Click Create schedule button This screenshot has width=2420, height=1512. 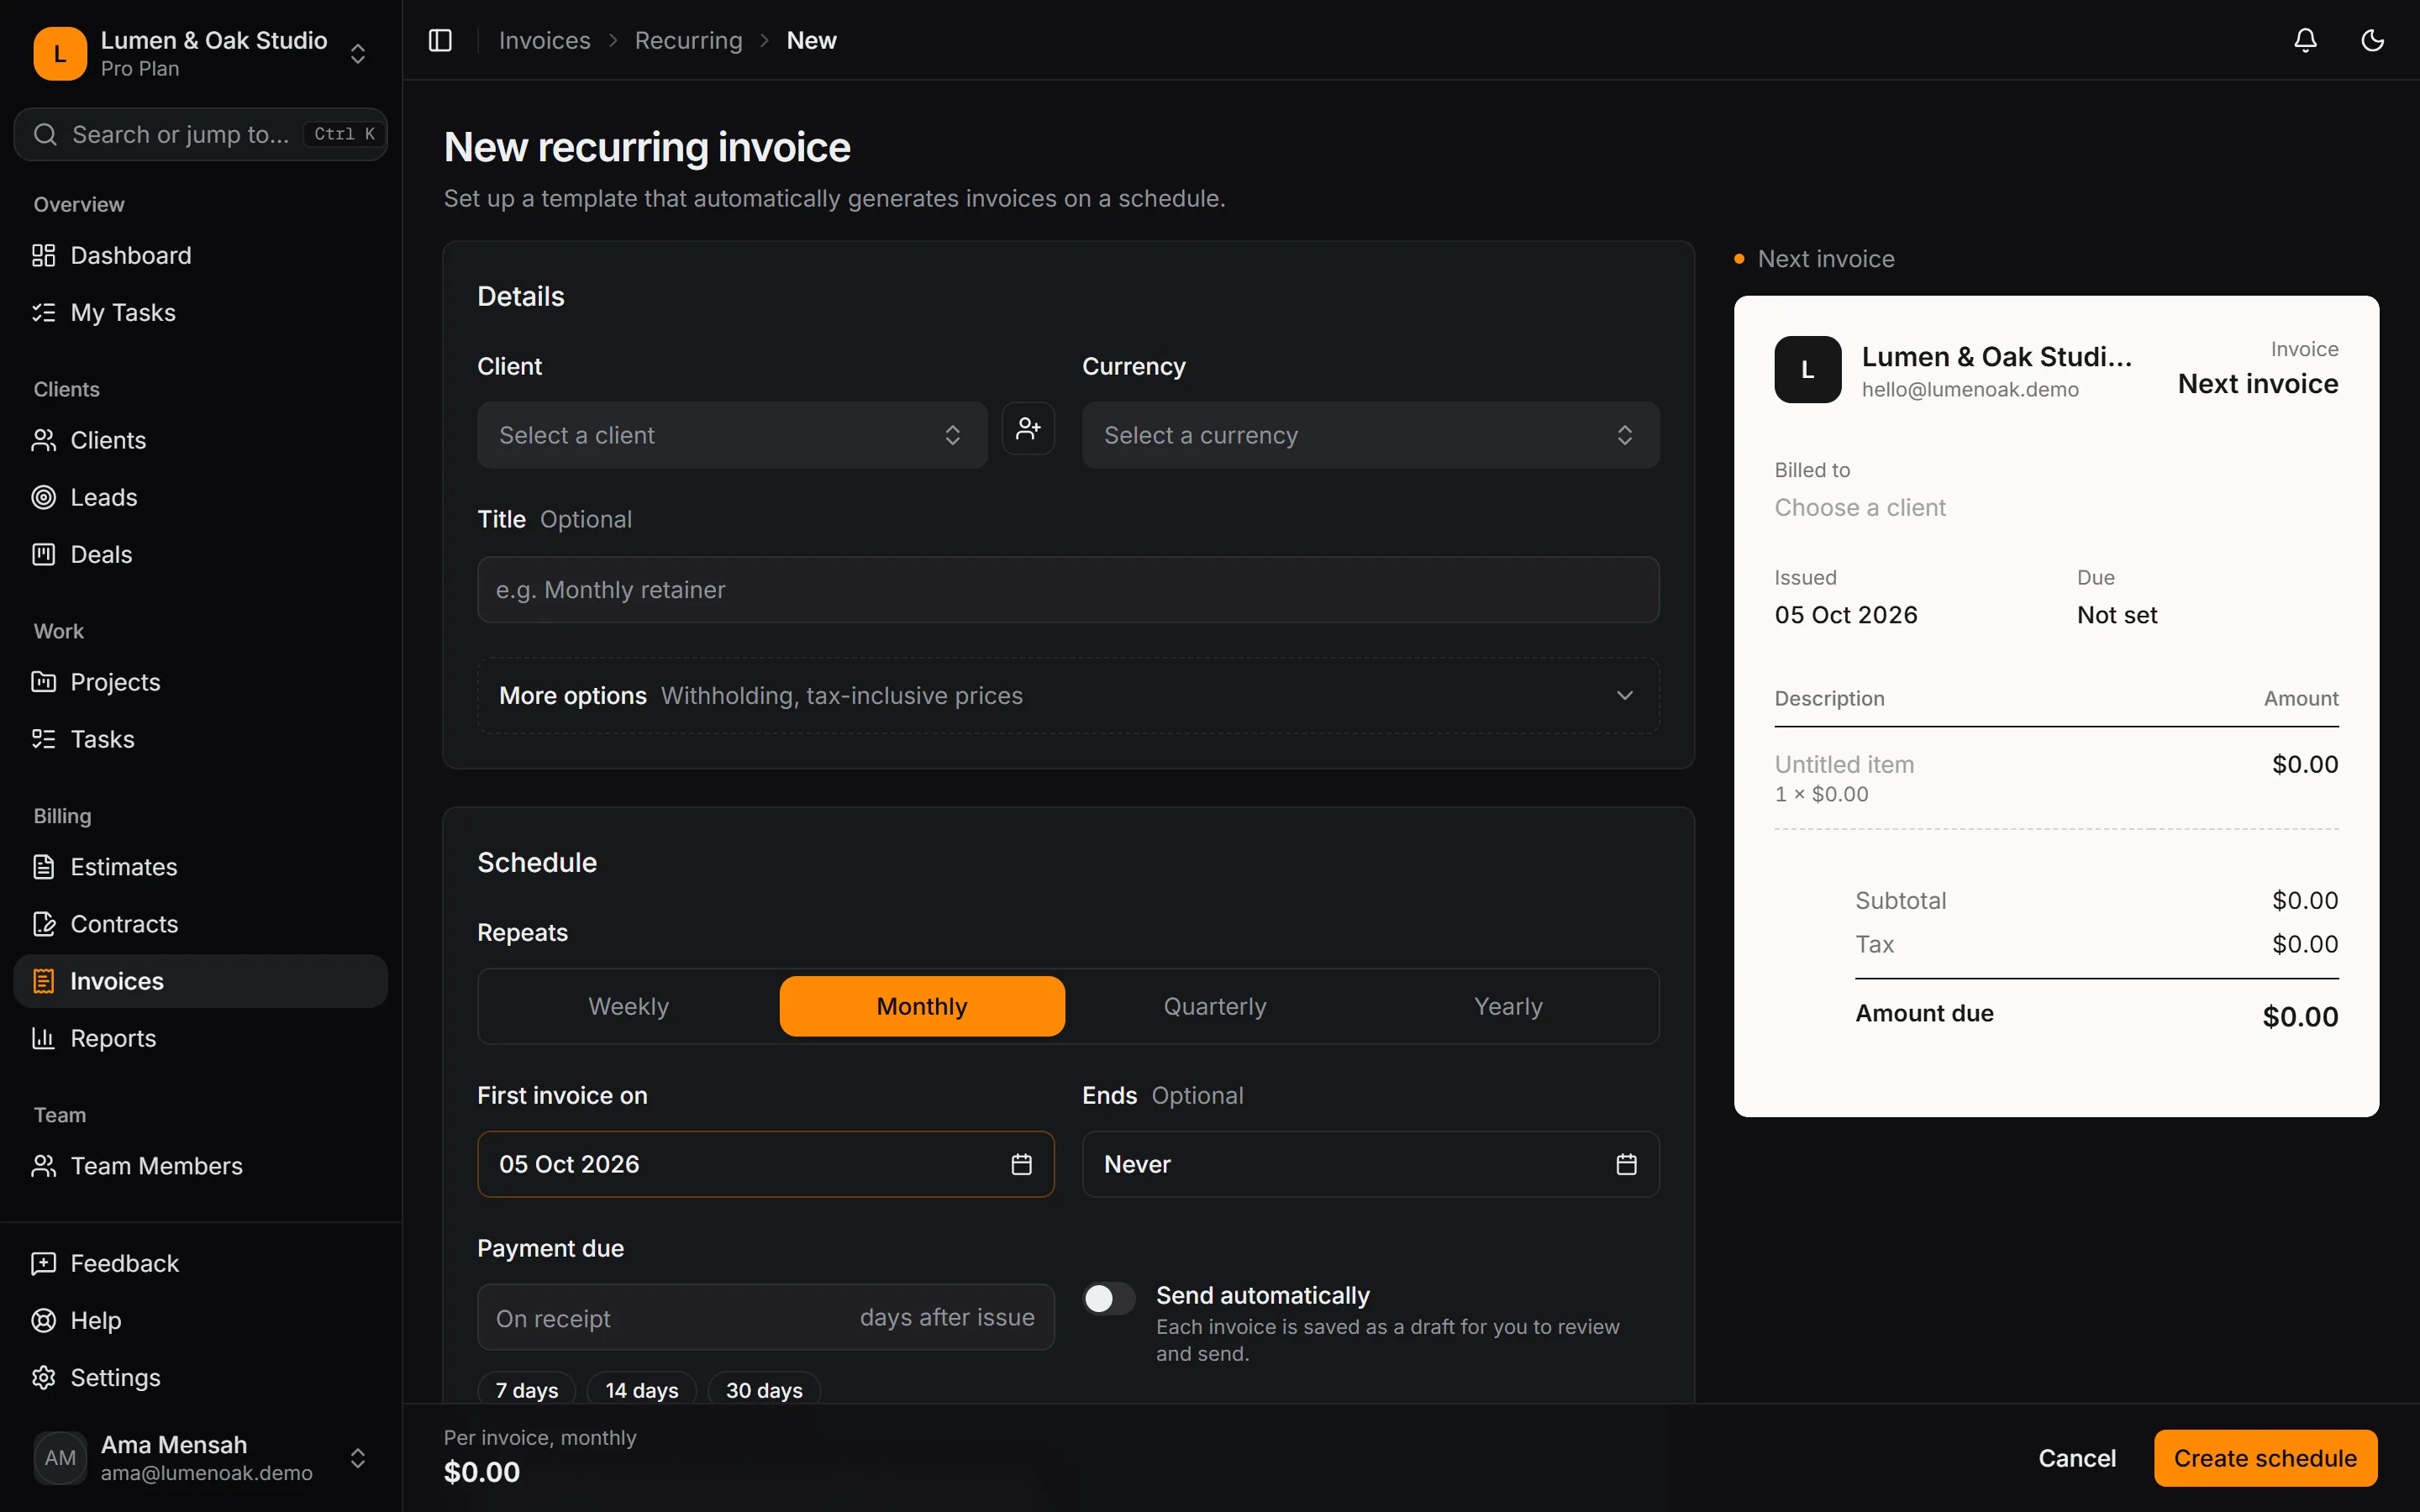click(x=2265, y=1458)
